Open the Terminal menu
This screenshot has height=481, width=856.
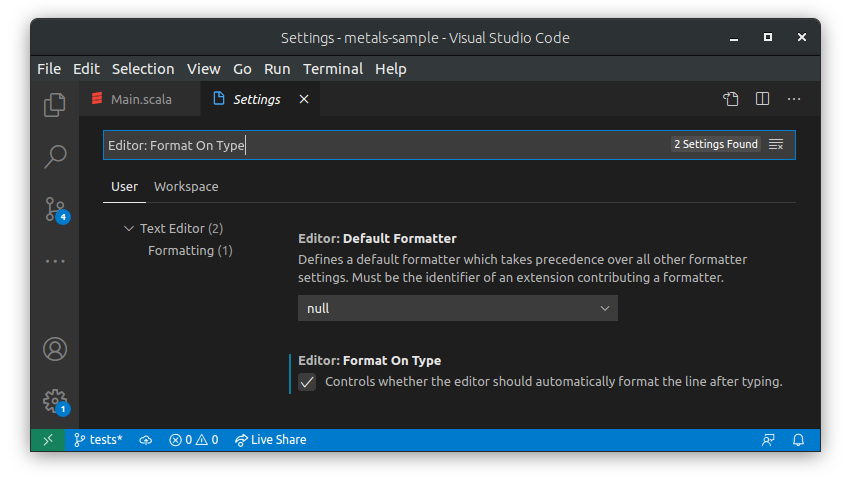[x=333, y=69]
